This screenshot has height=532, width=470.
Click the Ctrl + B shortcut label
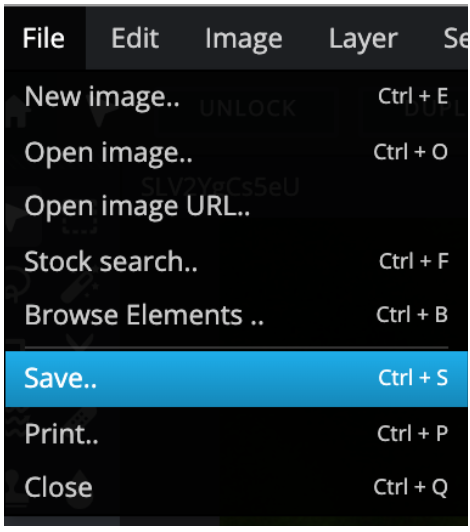click(x=412, y=315)
